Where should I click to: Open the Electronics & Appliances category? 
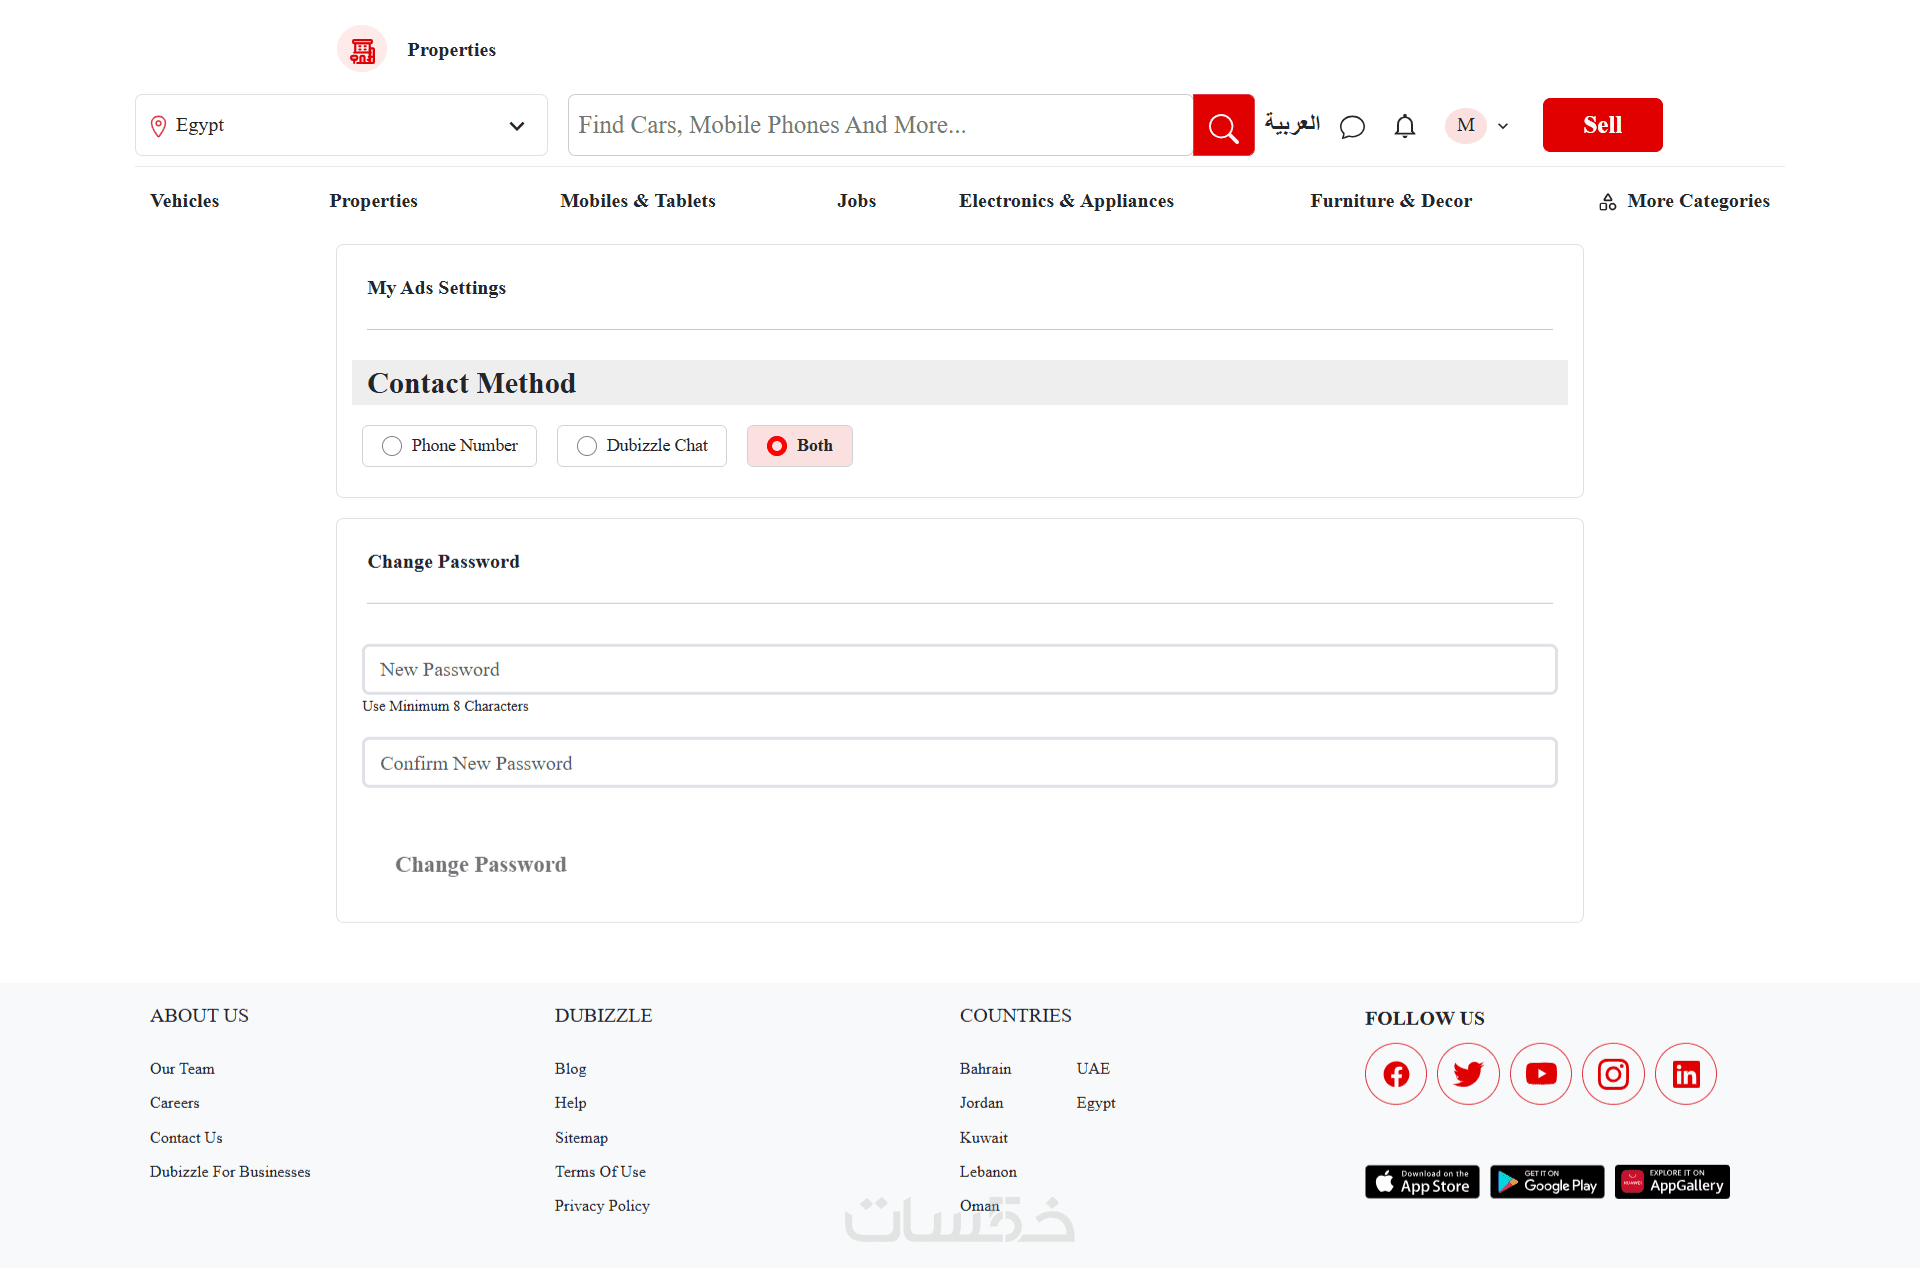pos(1066,201)
